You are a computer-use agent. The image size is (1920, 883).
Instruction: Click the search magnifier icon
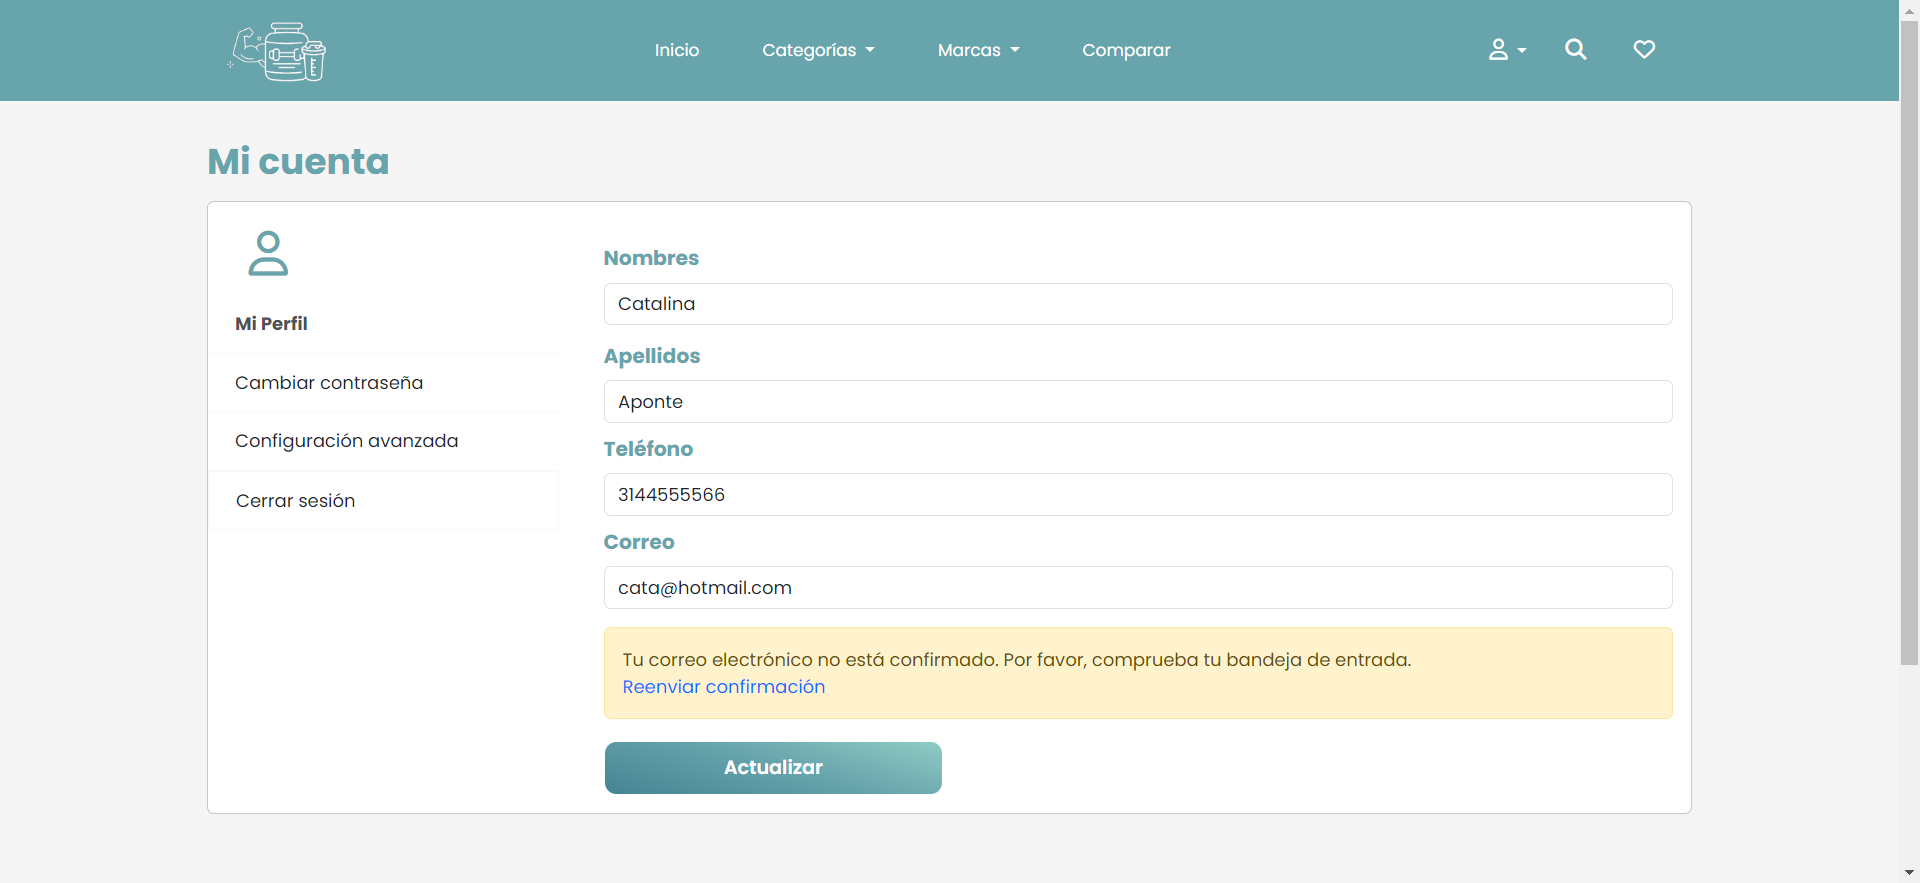[1576, 49]
